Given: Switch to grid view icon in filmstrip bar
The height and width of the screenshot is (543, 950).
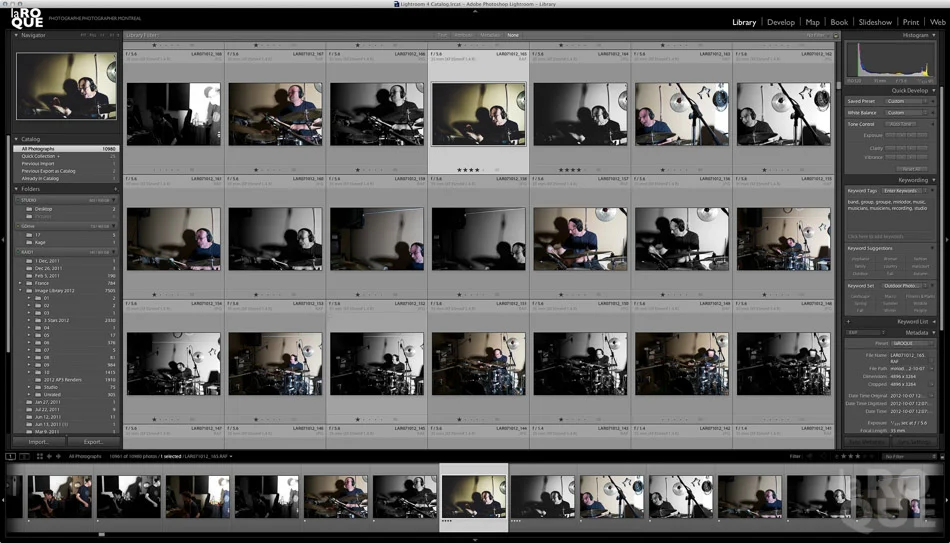Looking at the screenshot, I should click(40, 456).
